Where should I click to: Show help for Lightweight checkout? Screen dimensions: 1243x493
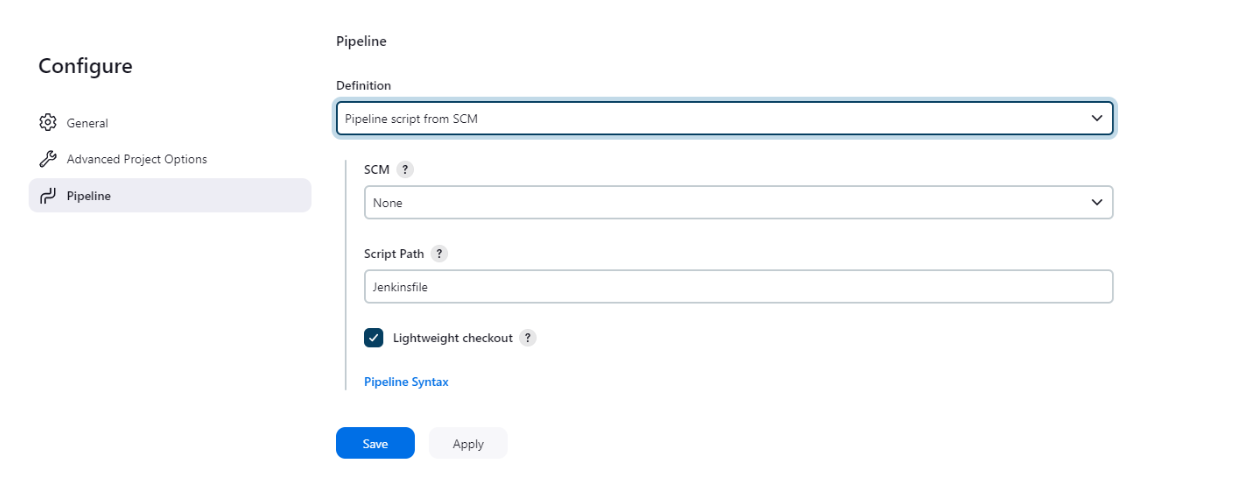528,338
